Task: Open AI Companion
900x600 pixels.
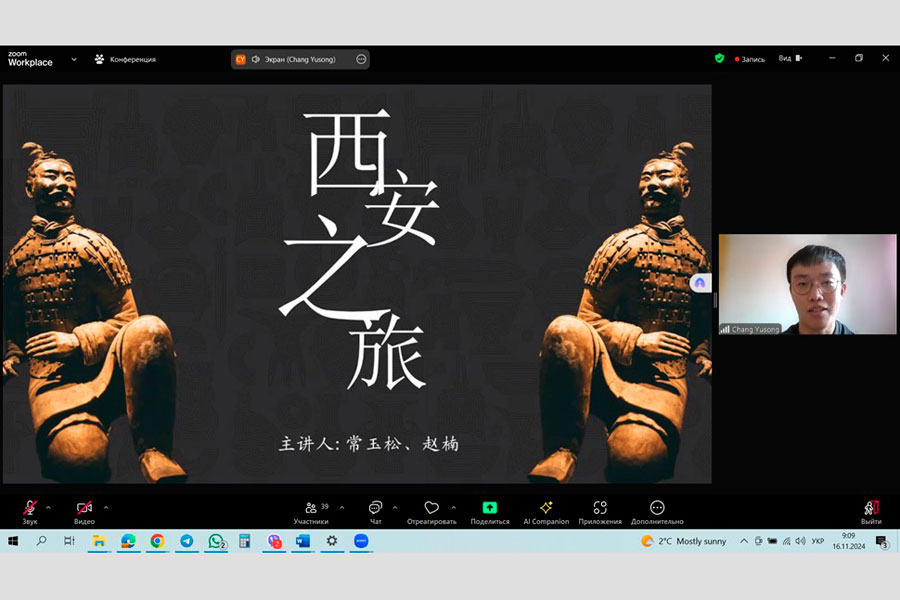Action: [546, 512]
